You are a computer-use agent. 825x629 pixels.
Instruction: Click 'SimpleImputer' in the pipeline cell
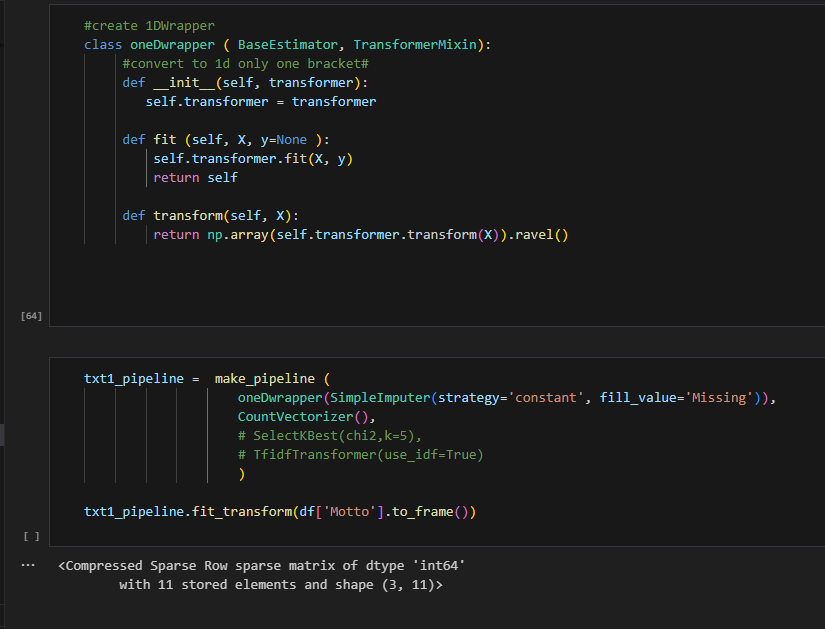[380, 397]
